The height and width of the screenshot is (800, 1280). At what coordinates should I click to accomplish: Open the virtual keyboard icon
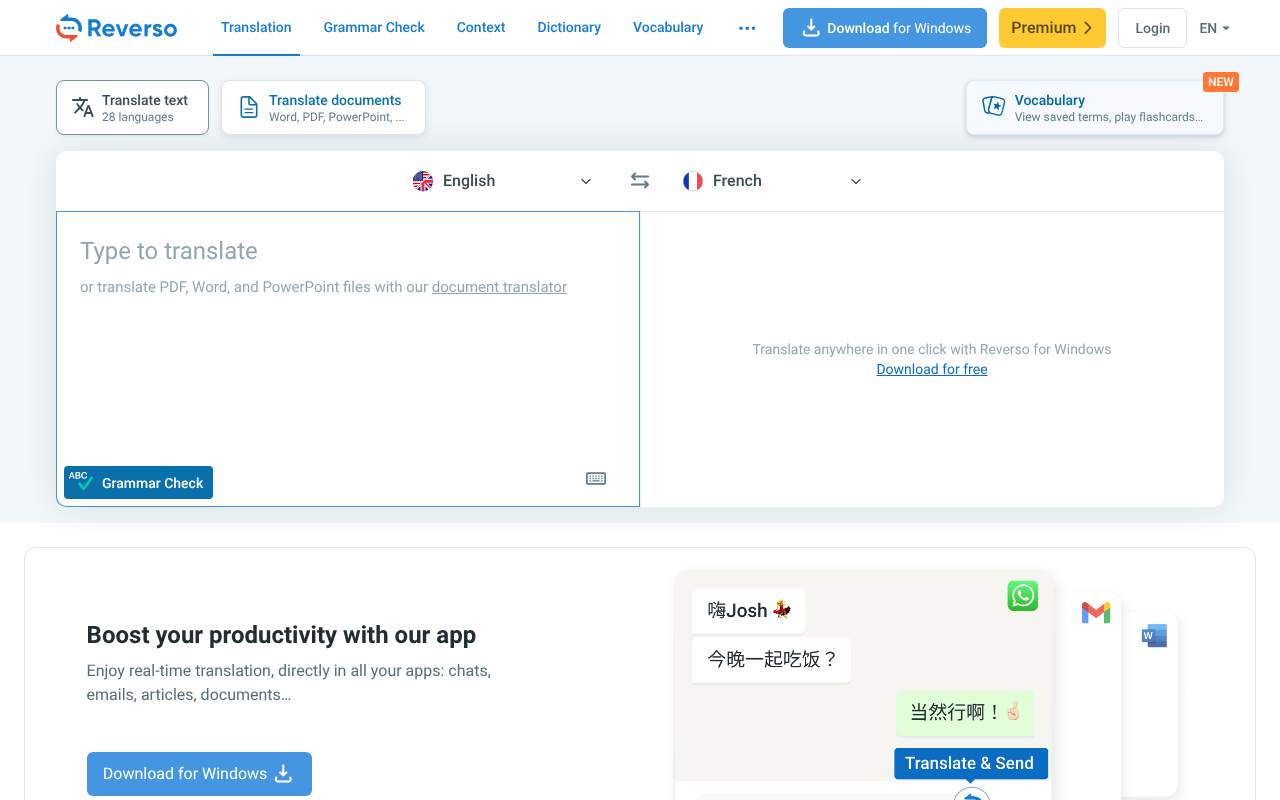[596, 479]
